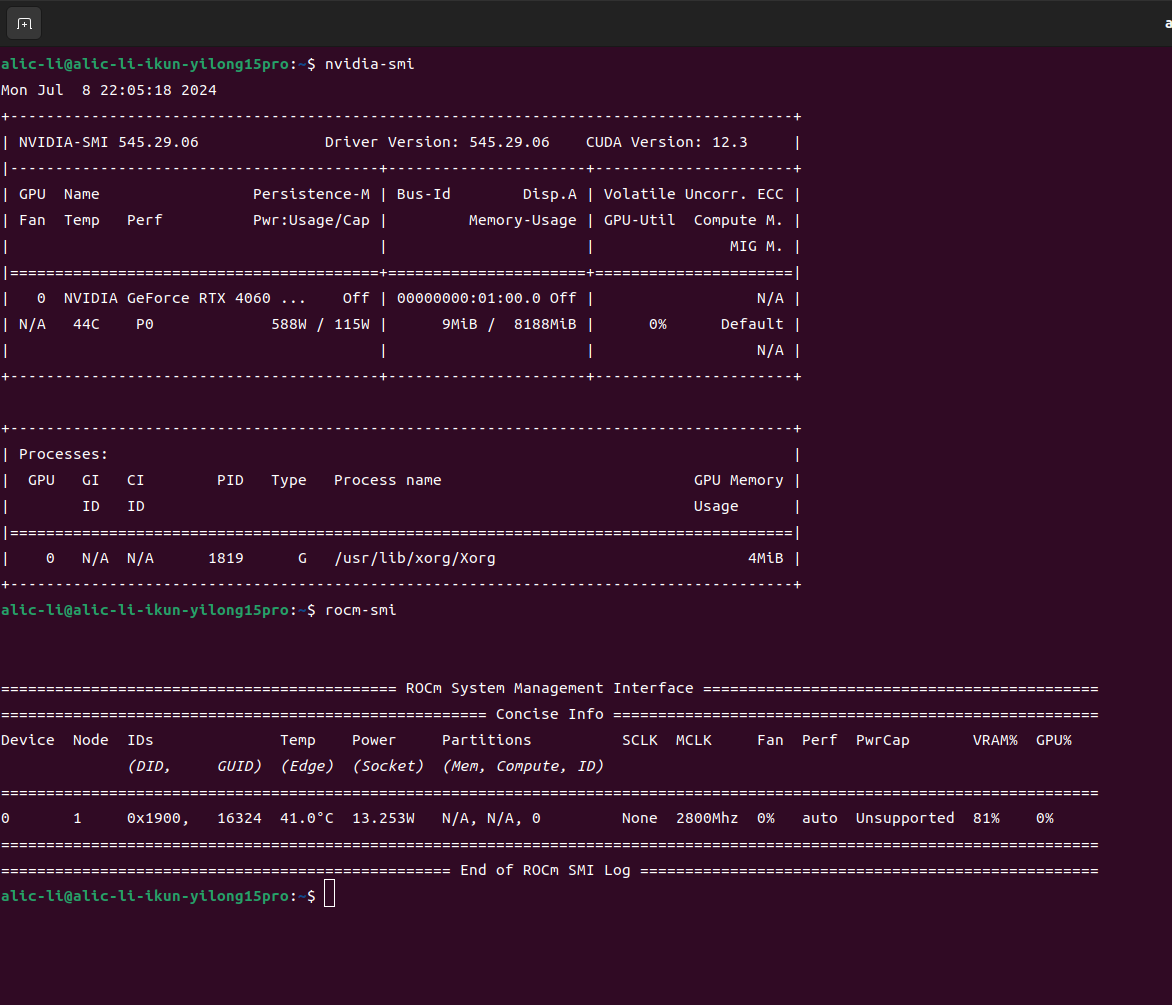Click the new terminal tab icon
Viewport: 1172px width, 1005px height.
pos(24,23)
